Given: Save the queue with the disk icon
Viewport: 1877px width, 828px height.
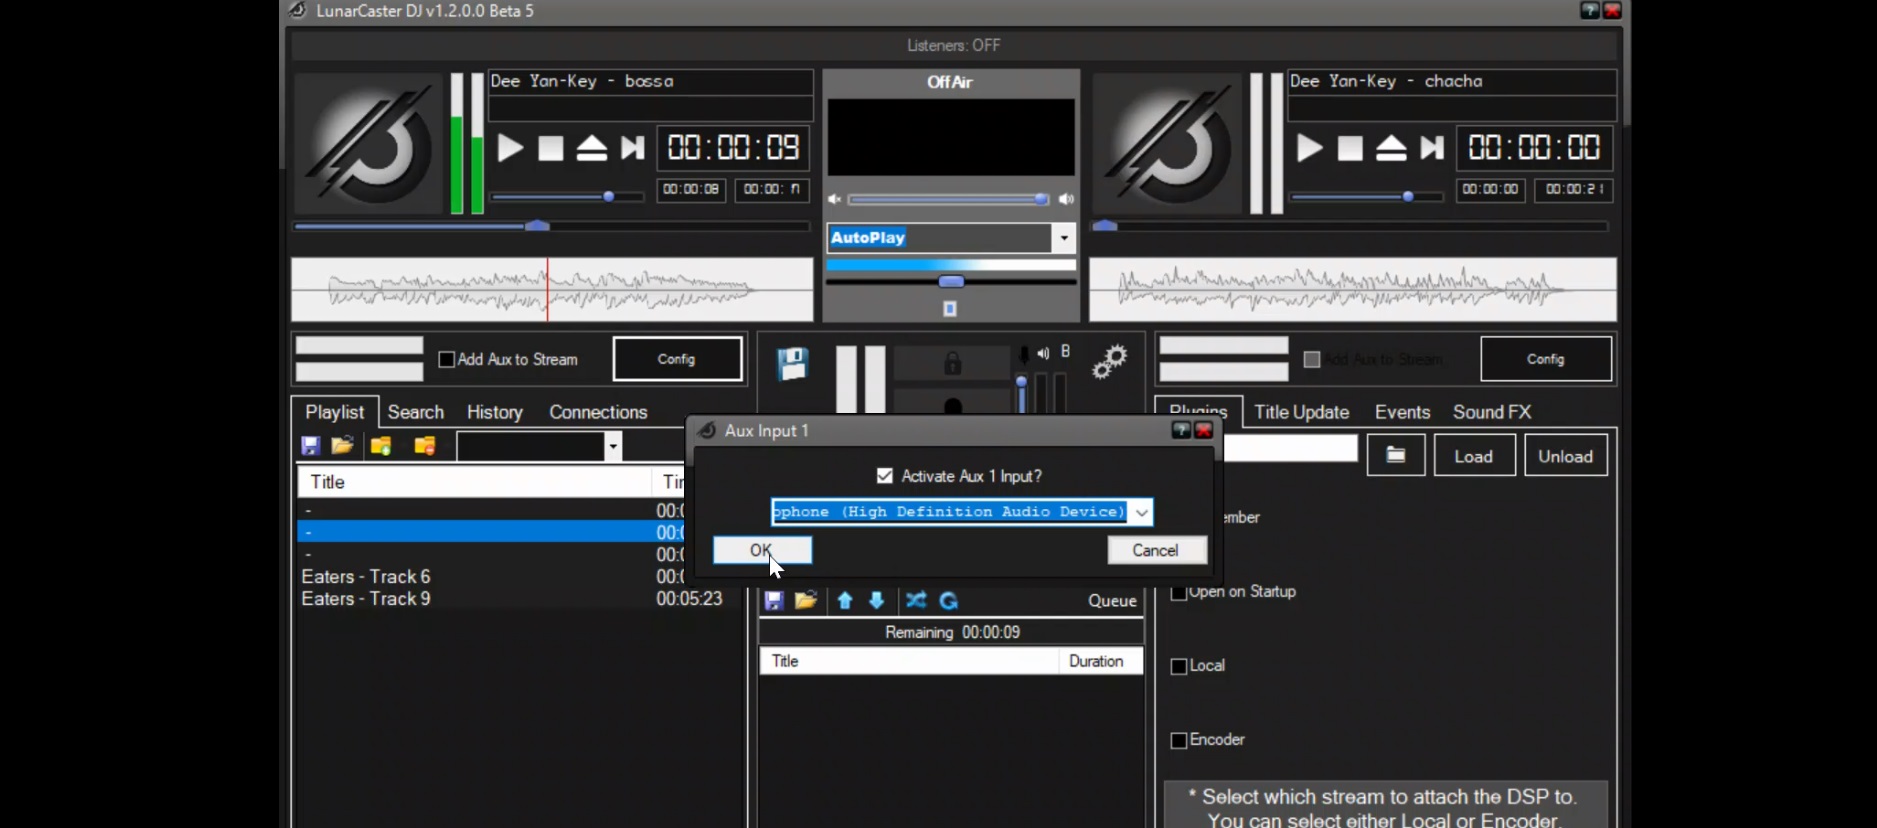Looking at the screenshot, I should point(774,601).
